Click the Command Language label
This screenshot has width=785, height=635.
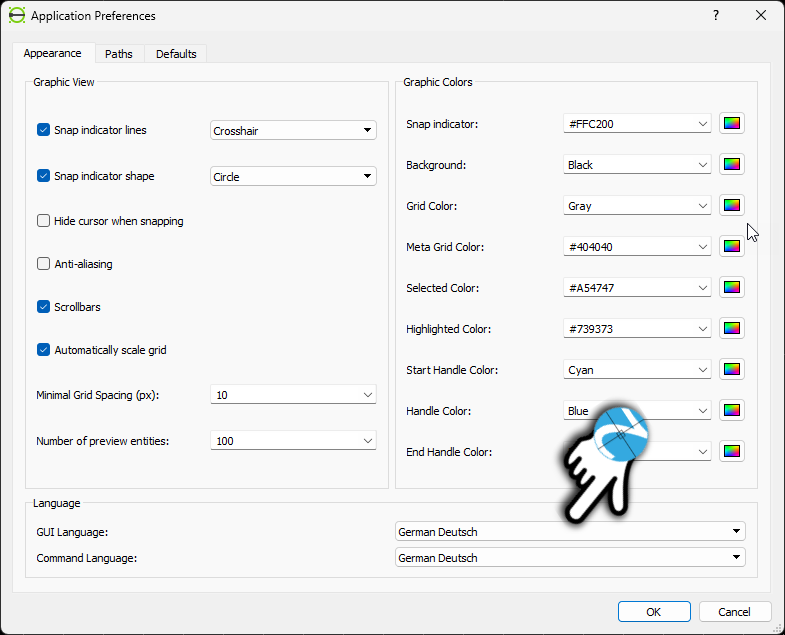pos(87,558)
